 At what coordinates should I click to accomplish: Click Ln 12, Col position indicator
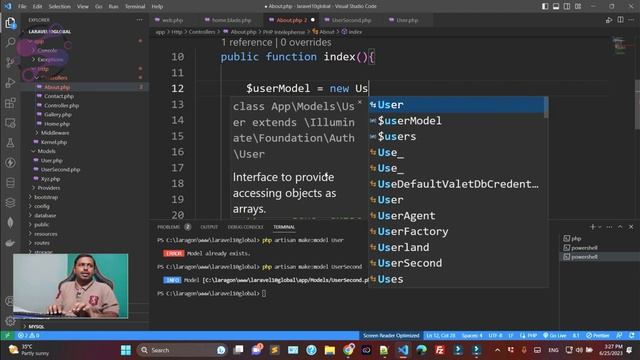(x=440, y=336)
